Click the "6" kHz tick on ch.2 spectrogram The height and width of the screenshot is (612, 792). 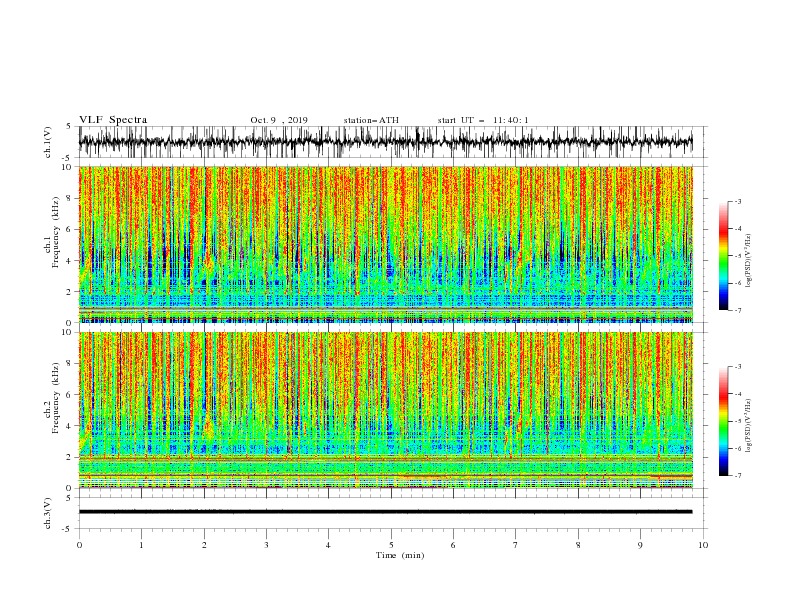tap(70, 395)
